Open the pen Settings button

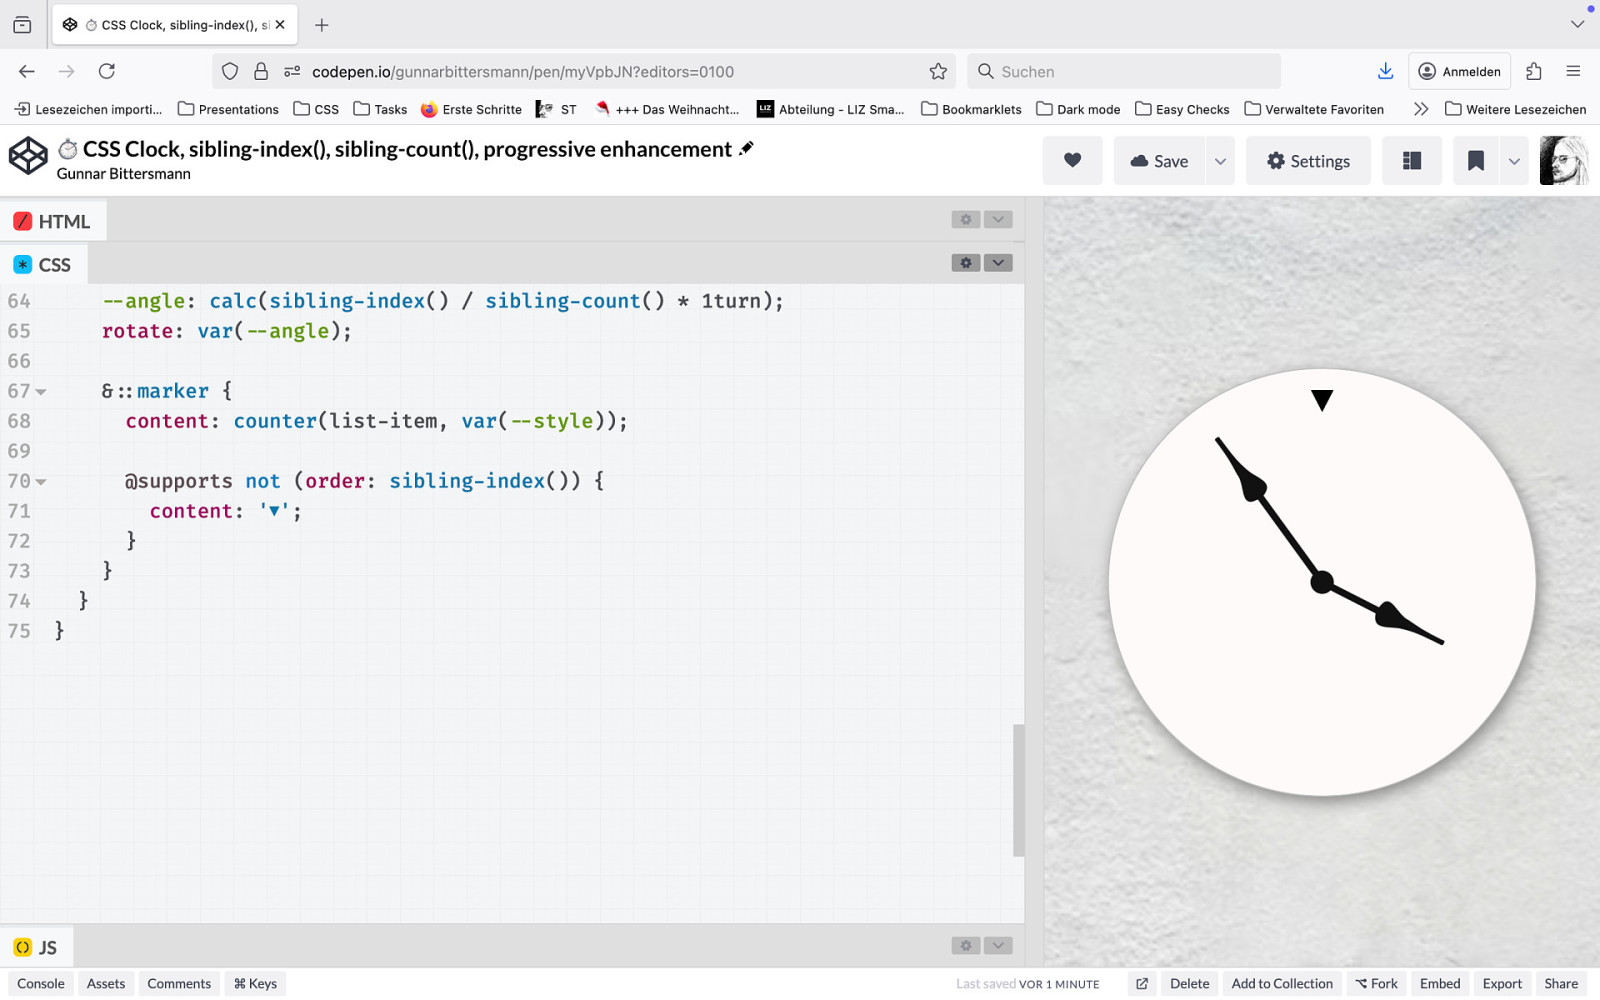point(1307,161)
